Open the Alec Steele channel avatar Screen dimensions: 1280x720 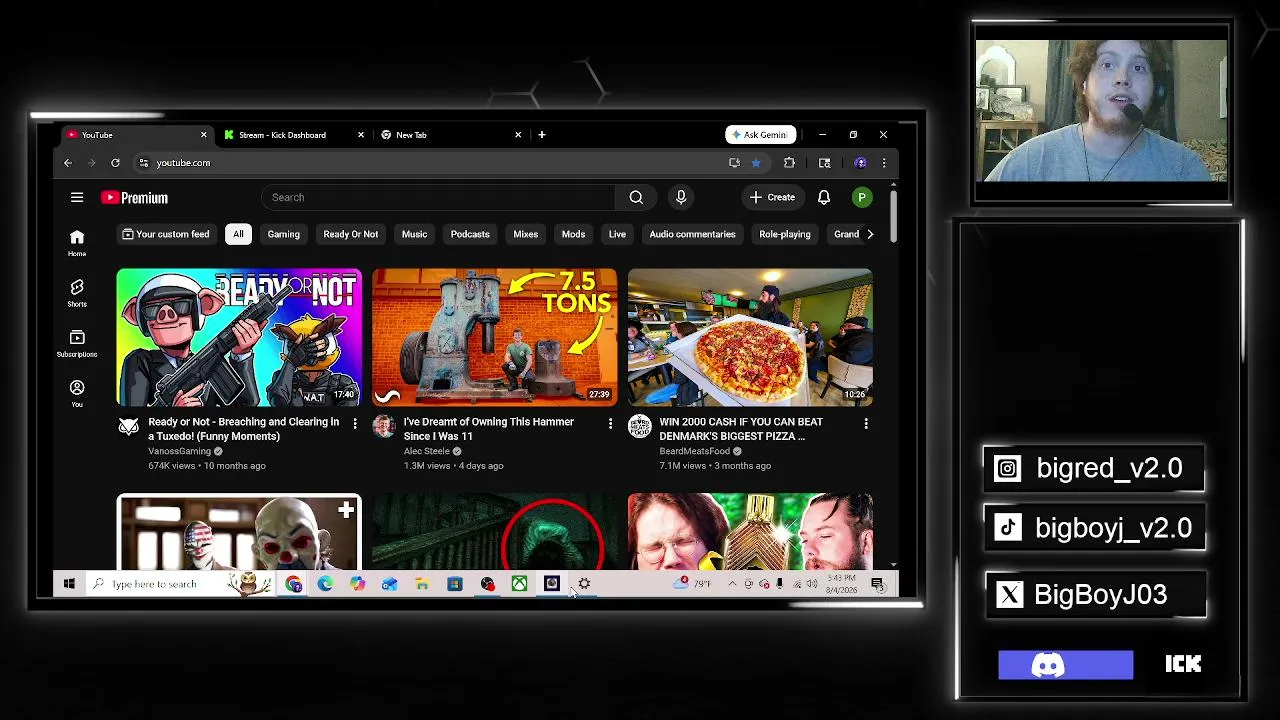click(x=384, y=427)
